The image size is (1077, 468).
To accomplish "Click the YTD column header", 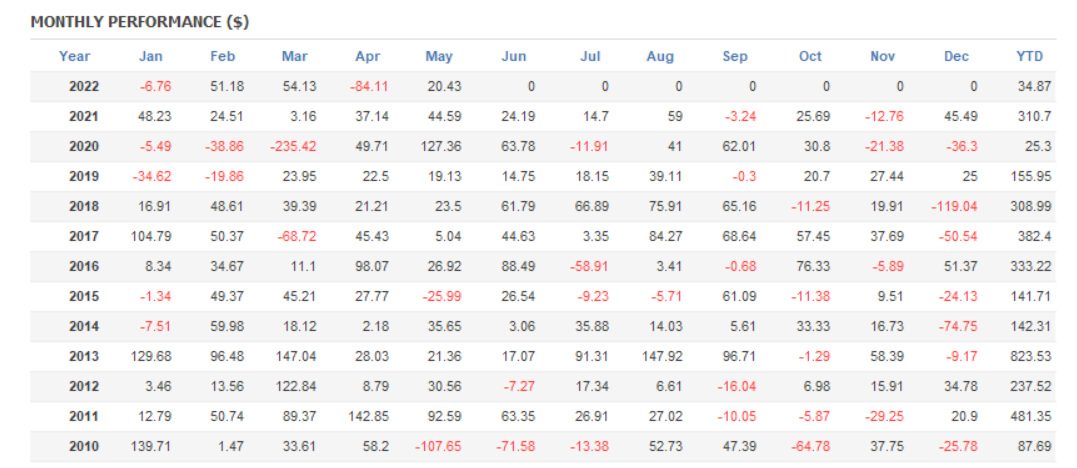I will (1029, 56).
